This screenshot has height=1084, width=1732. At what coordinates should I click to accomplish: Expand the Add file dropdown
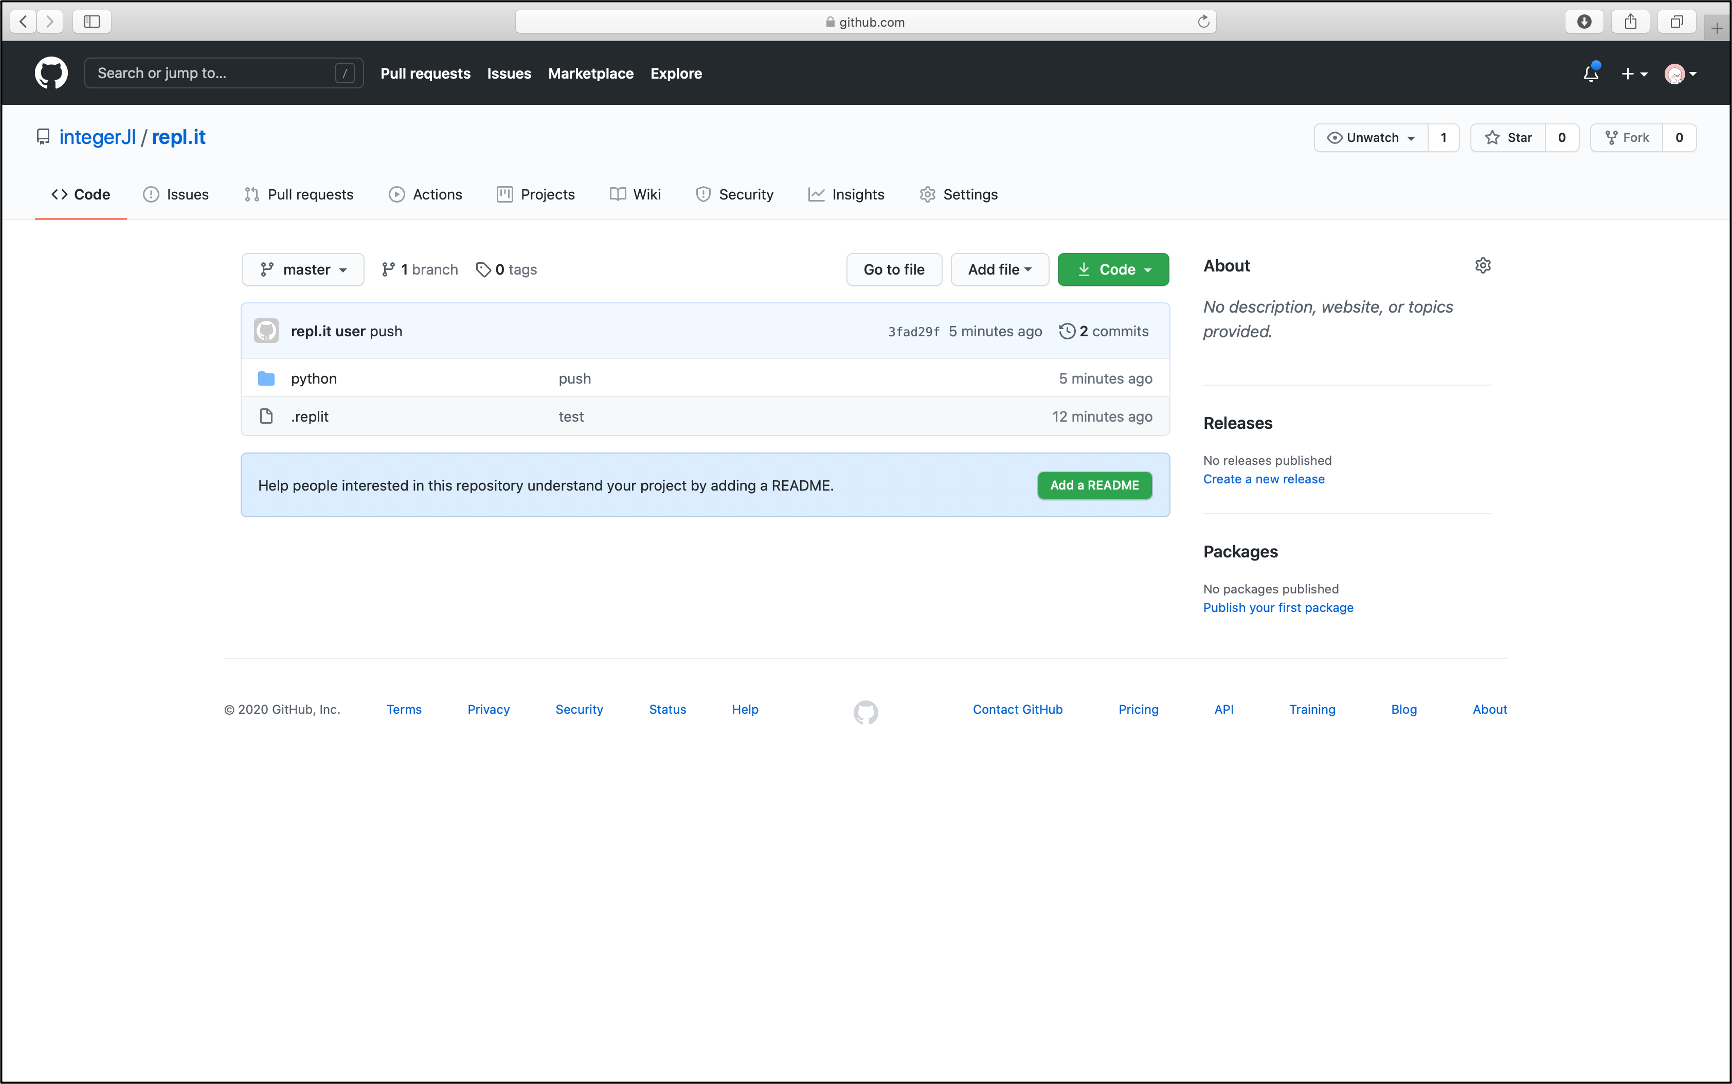[x=1000, y=269]
